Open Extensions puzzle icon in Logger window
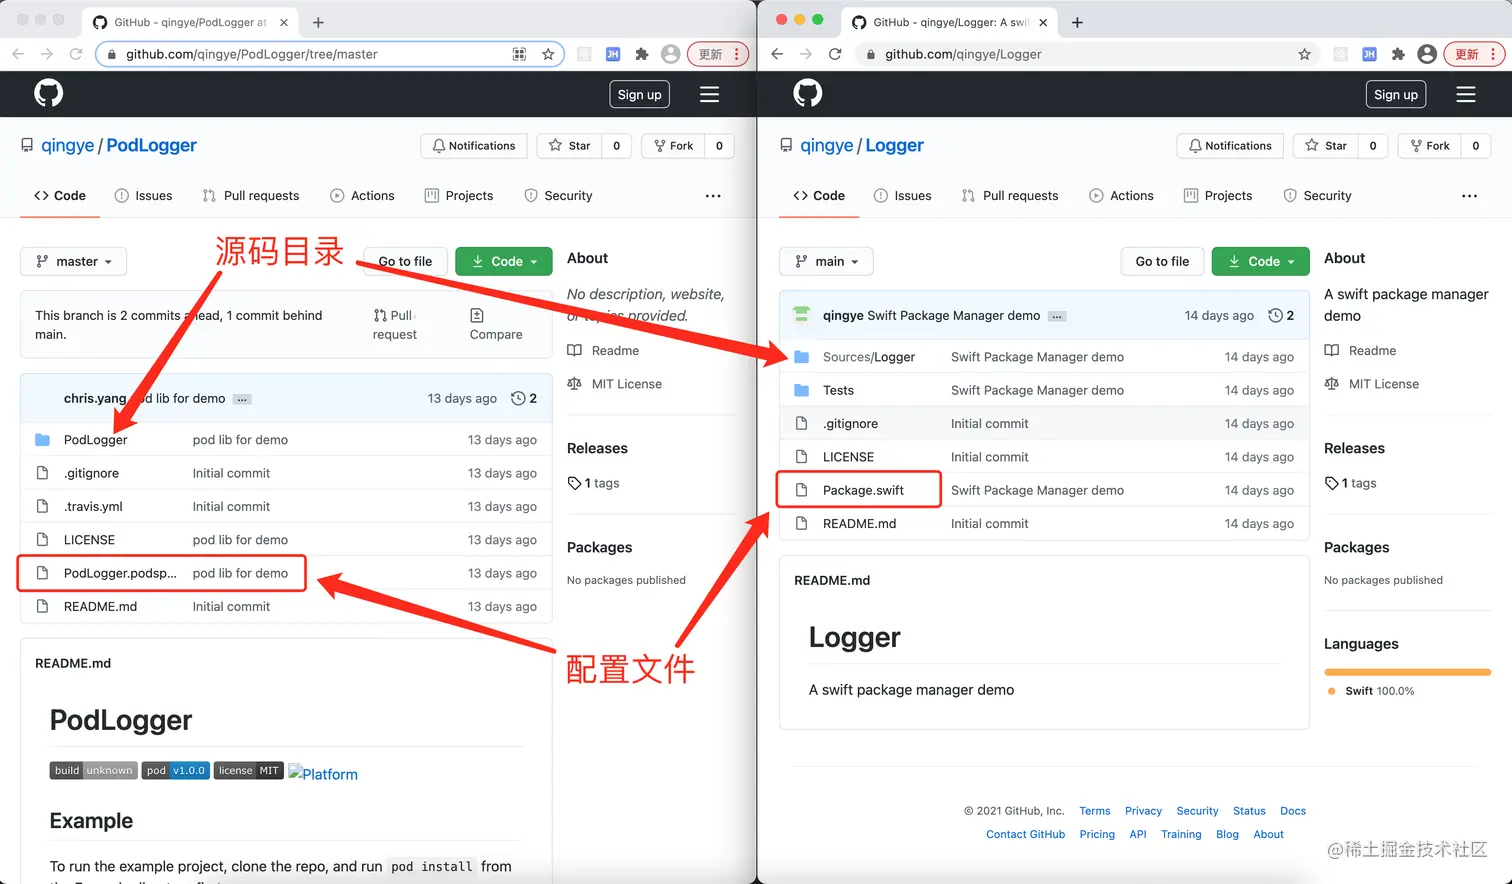This screenshot has width=1512, height=884. [x=1398, y=54]
